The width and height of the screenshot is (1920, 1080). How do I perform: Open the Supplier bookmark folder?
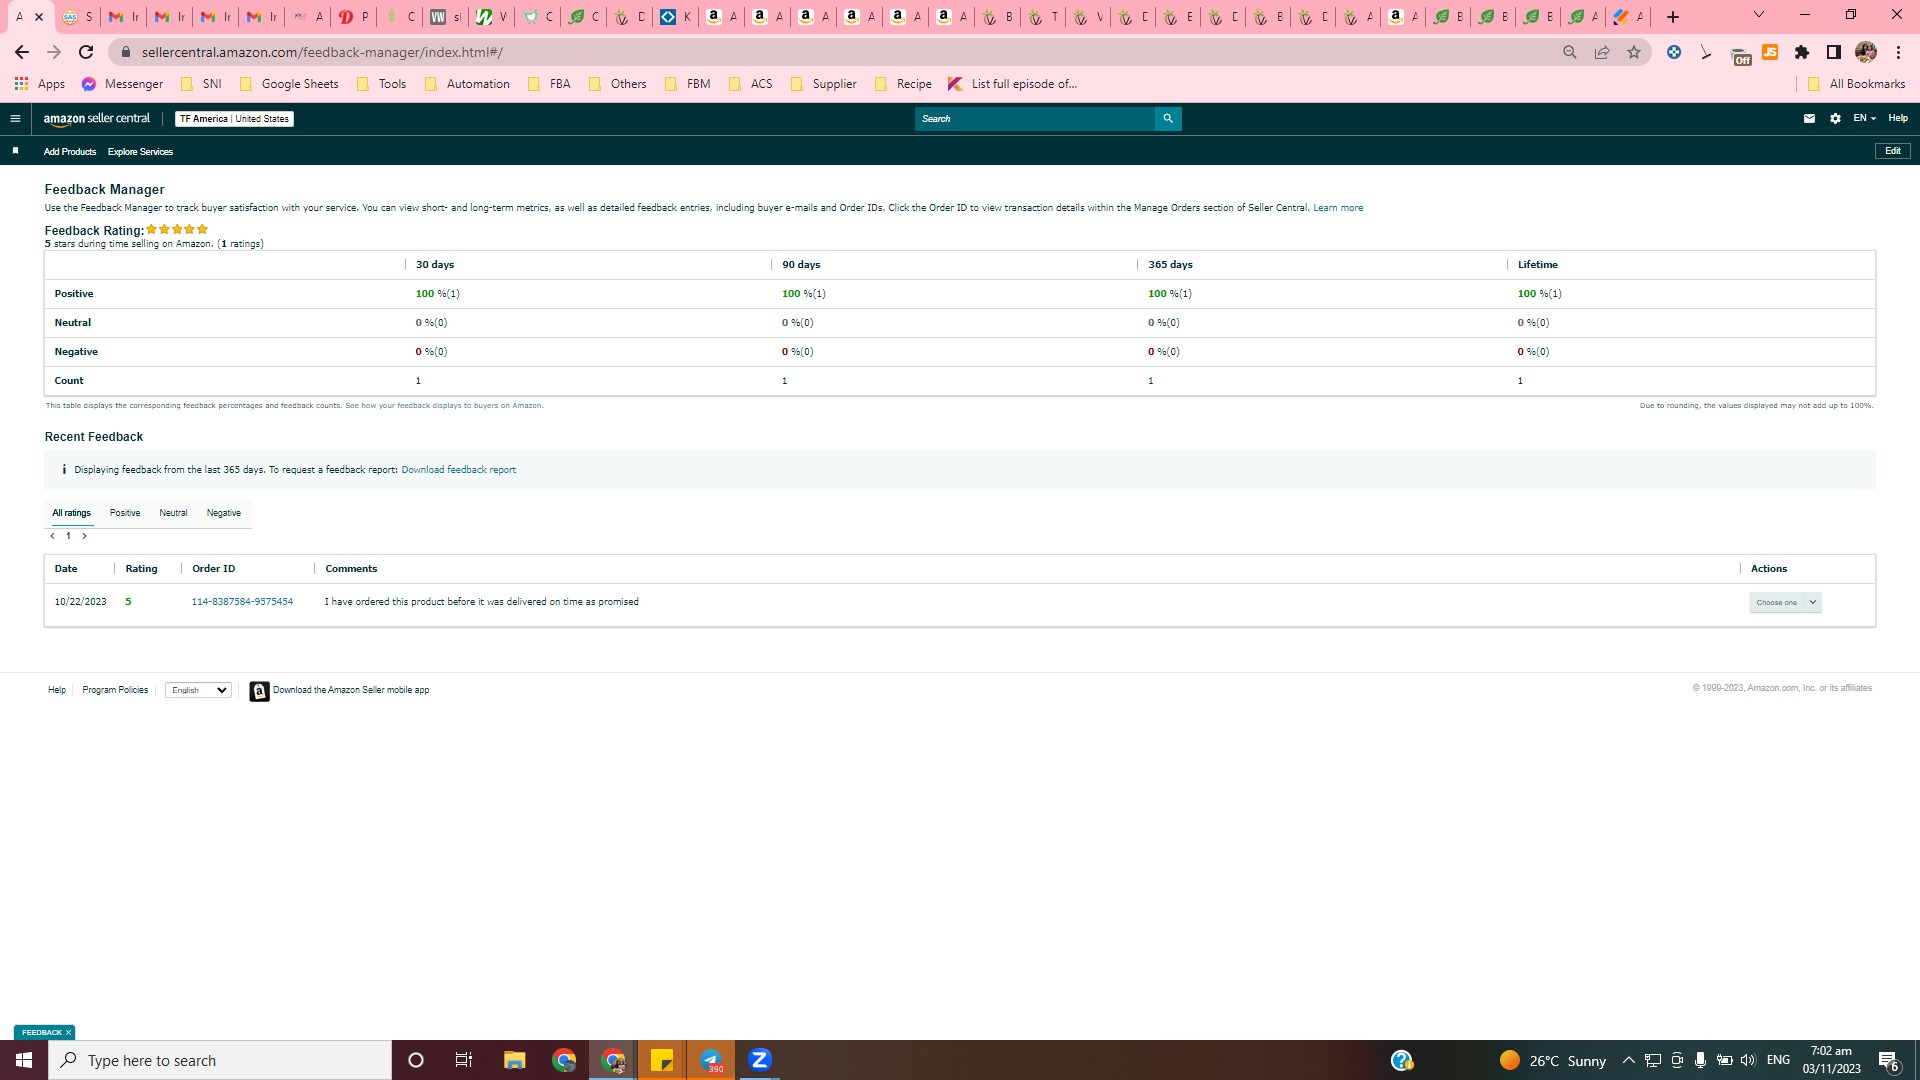[824, 84]
